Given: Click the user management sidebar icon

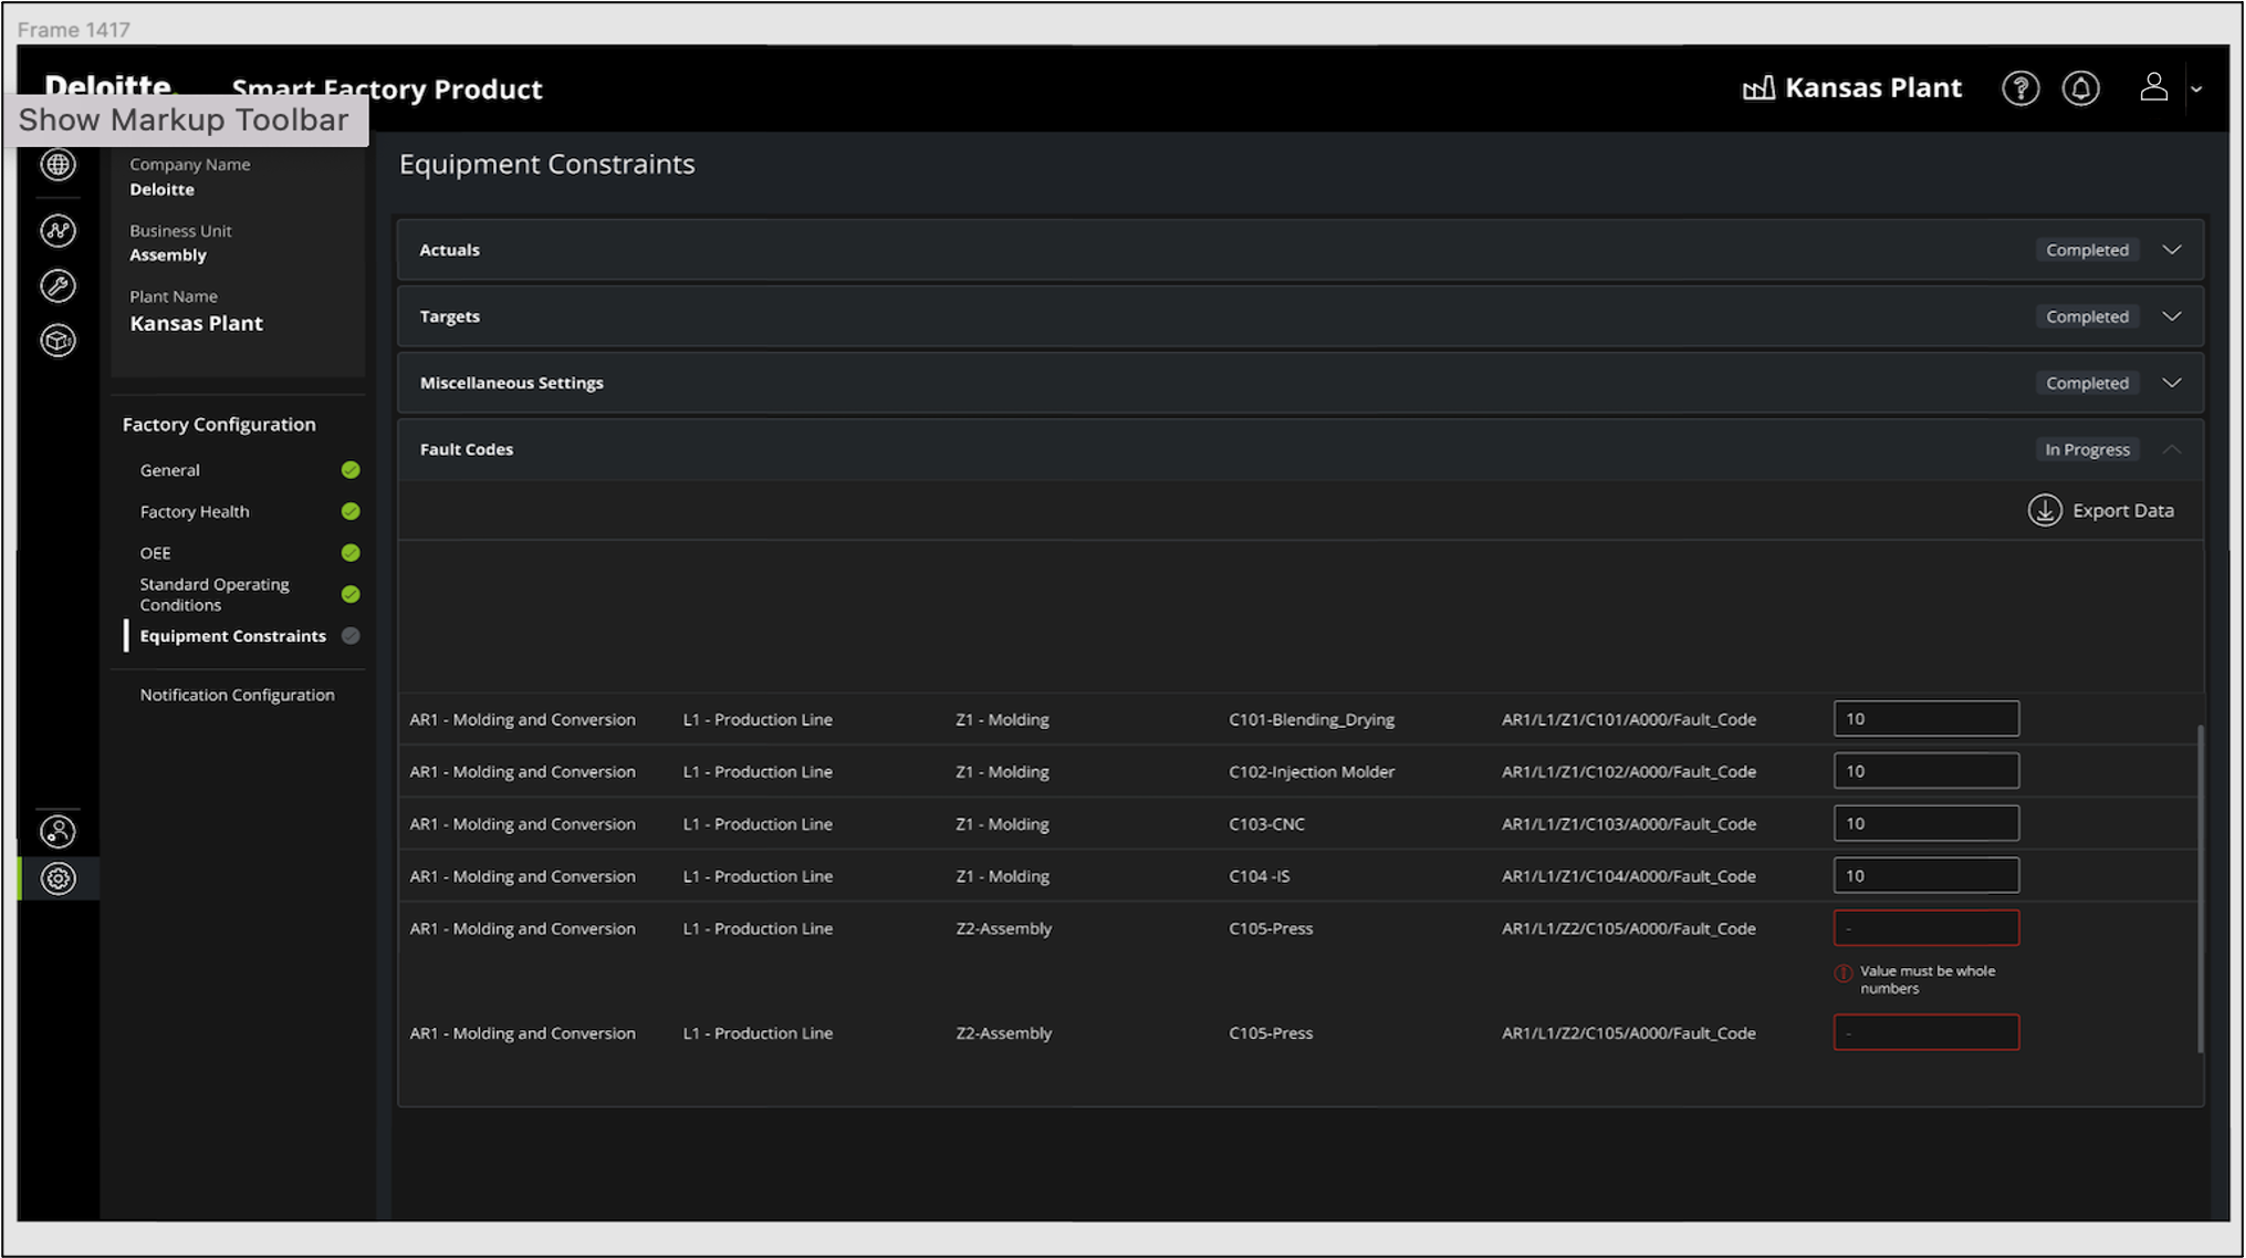Looking at the screenshot, I should pyautogui.click(x=58, y=831).
